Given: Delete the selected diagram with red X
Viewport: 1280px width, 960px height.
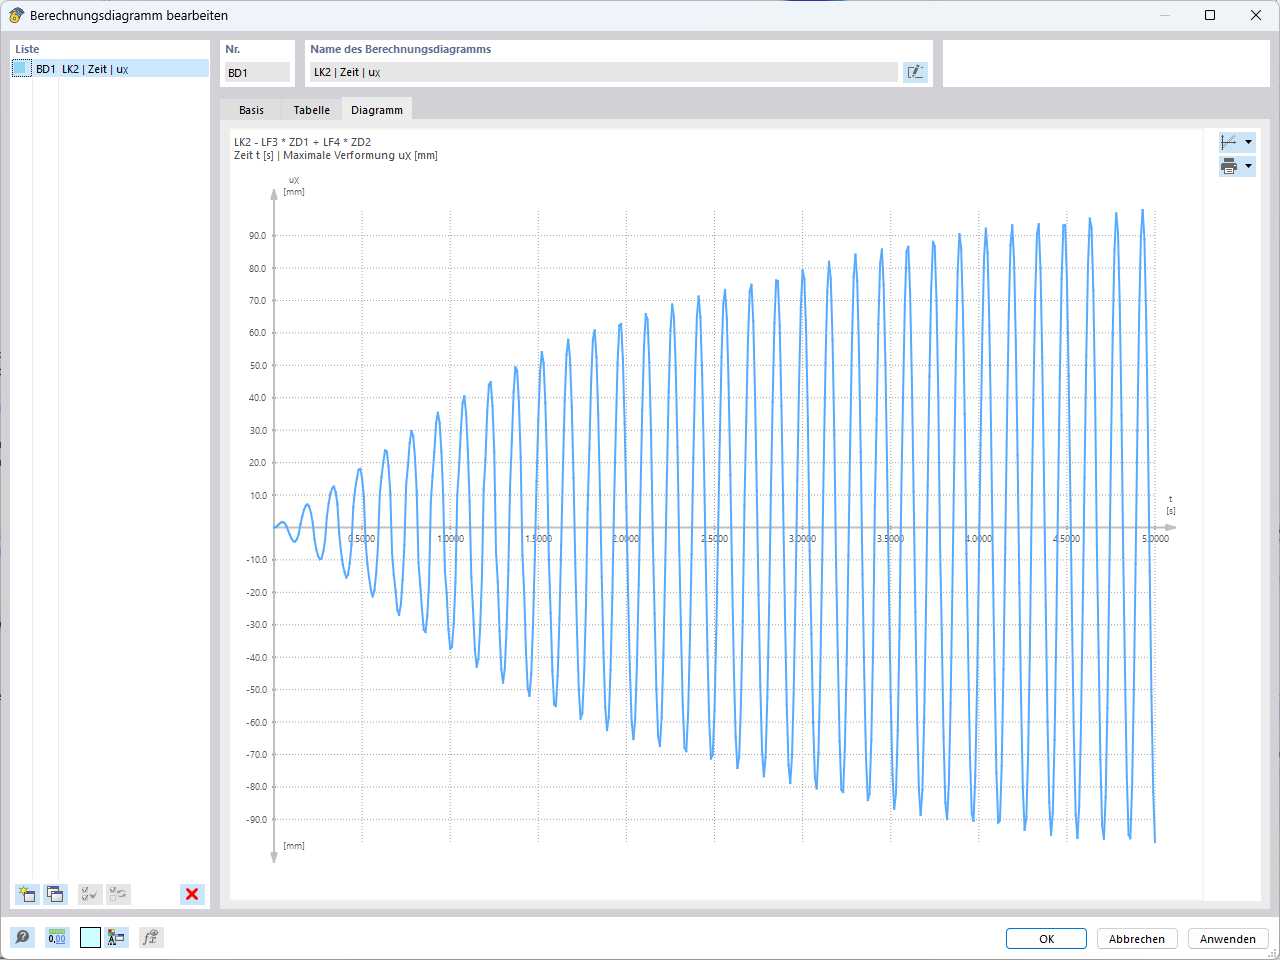Looking at the screenshot, I should (192, 894).
